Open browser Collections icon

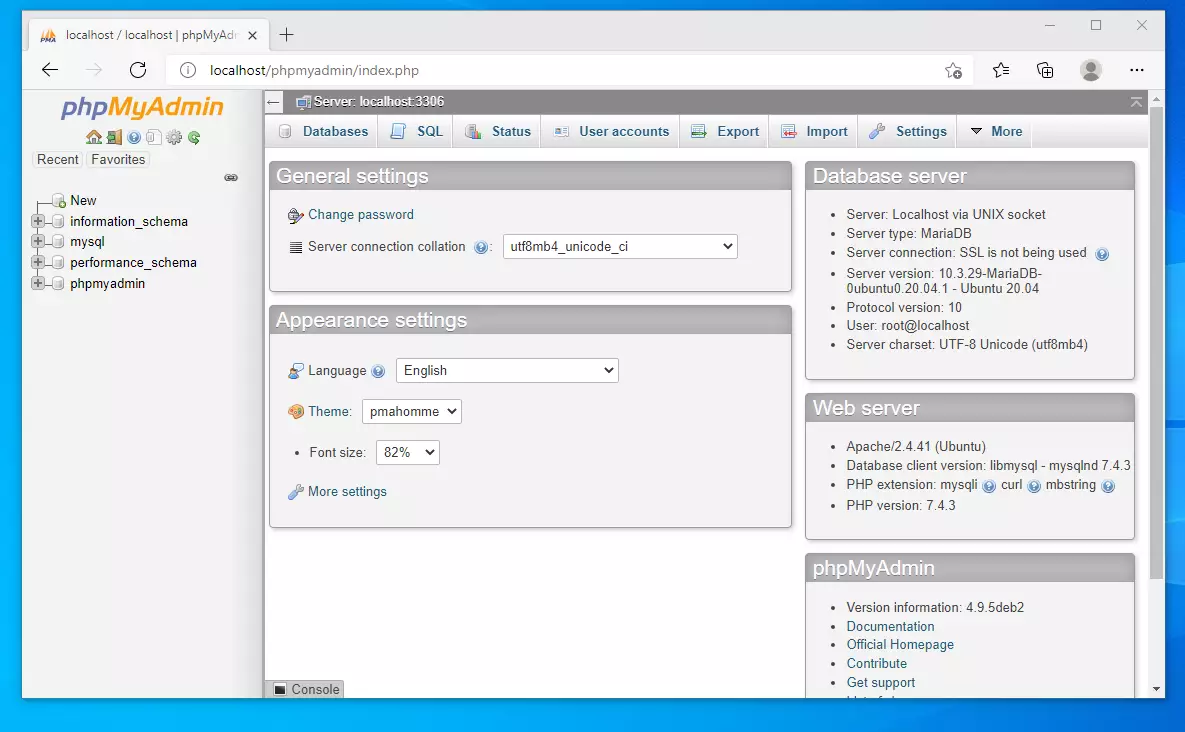1045,70
